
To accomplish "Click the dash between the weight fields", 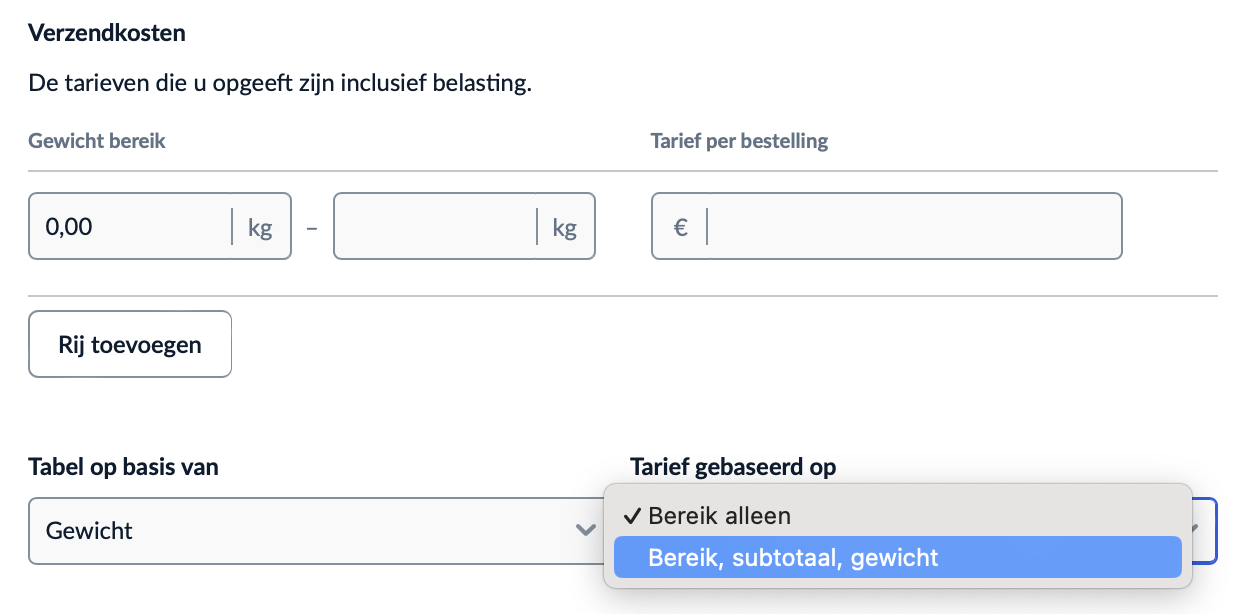I will [x=312, y=228].
